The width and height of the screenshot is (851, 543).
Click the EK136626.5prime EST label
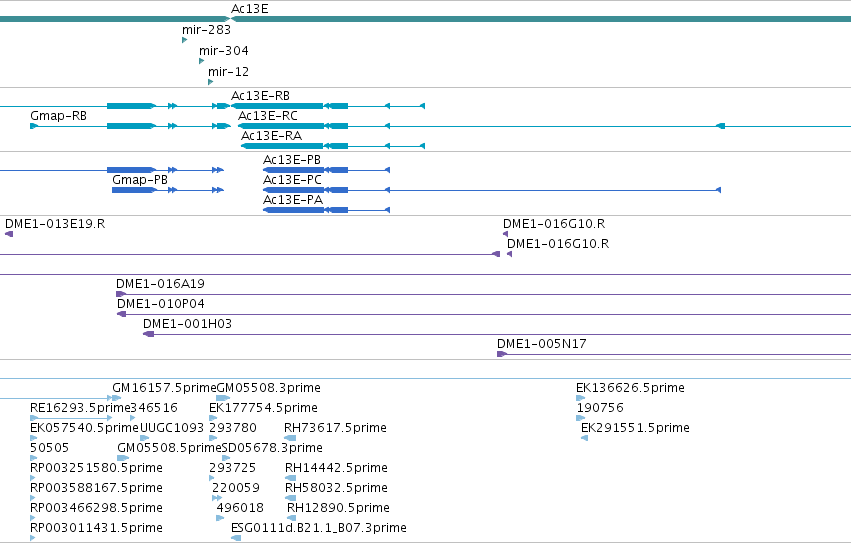[x=630, y=388]
